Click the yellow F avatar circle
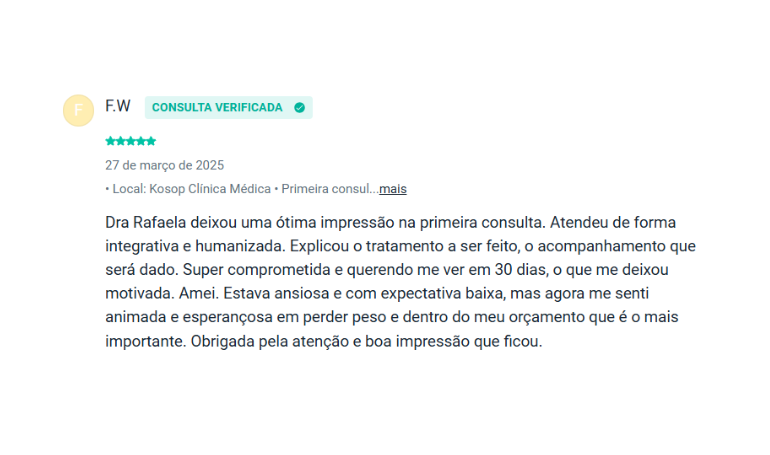The height and width of the screenshot is (455, 770). coord(79,110)
